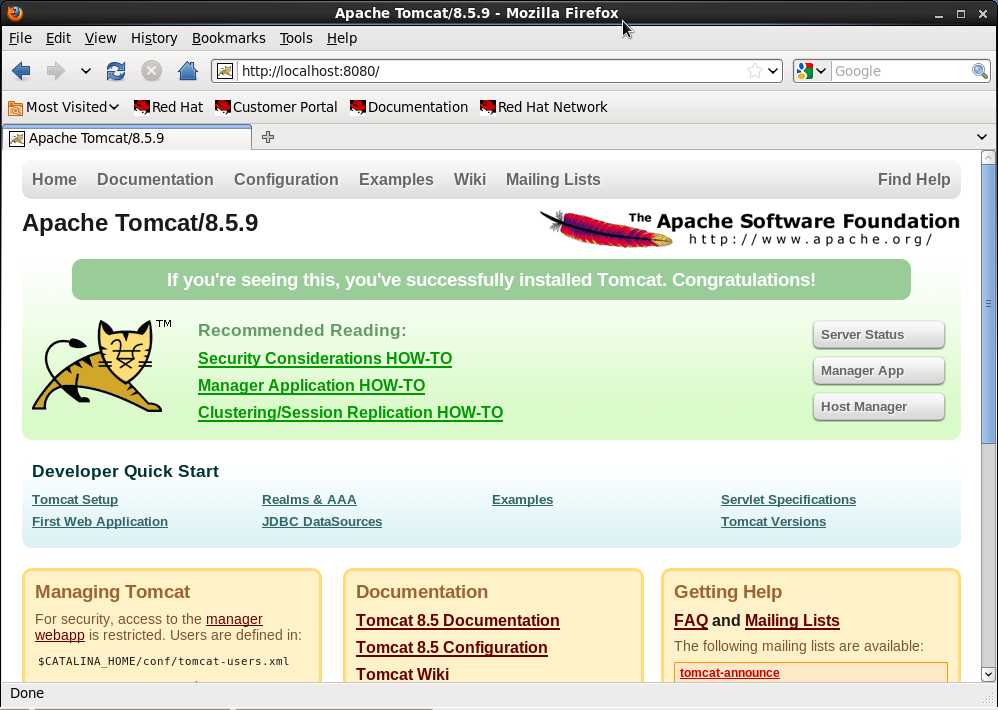Screen dimensions: 998x710
Task: Open Security Considerations HOW-TO link
Action: [x=325, y=358]
